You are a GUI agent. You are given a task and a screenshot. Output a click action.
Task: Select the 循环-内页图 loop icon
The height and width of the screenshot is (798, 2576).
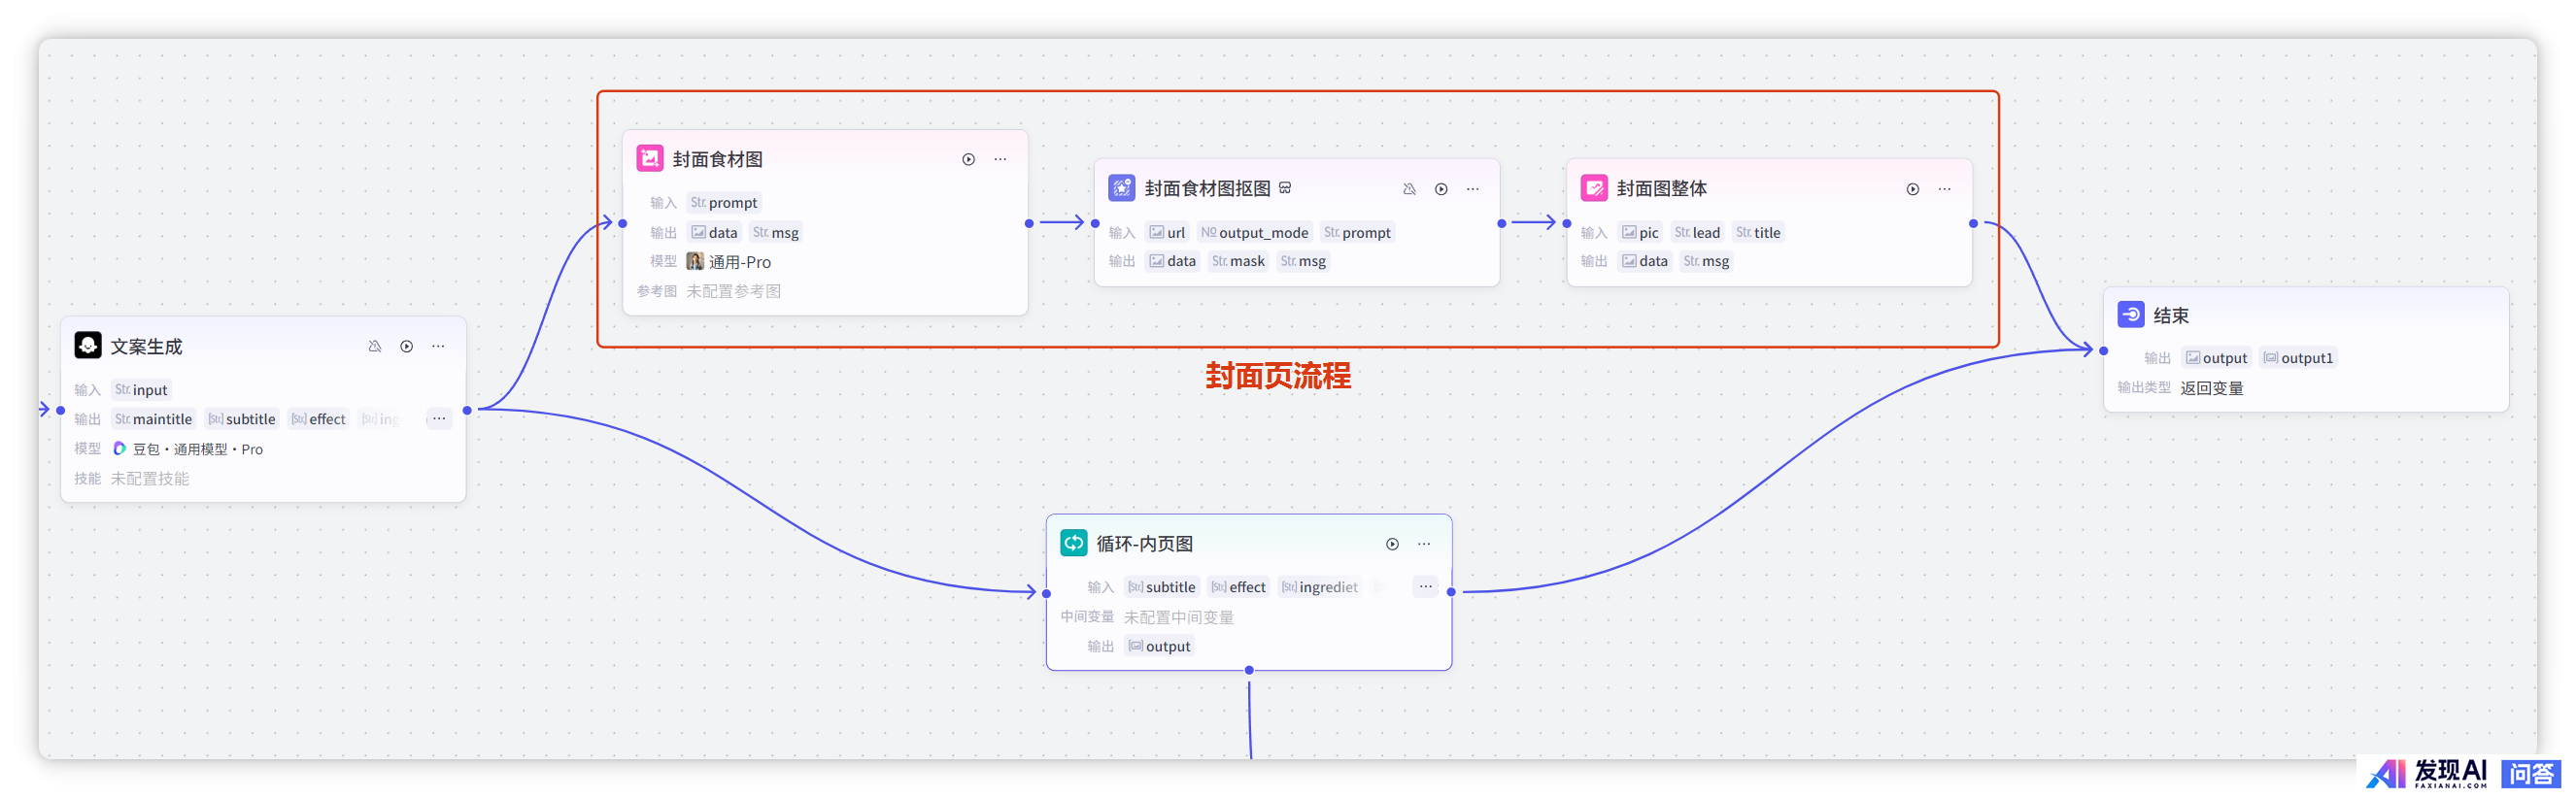tap(1074, 543)
